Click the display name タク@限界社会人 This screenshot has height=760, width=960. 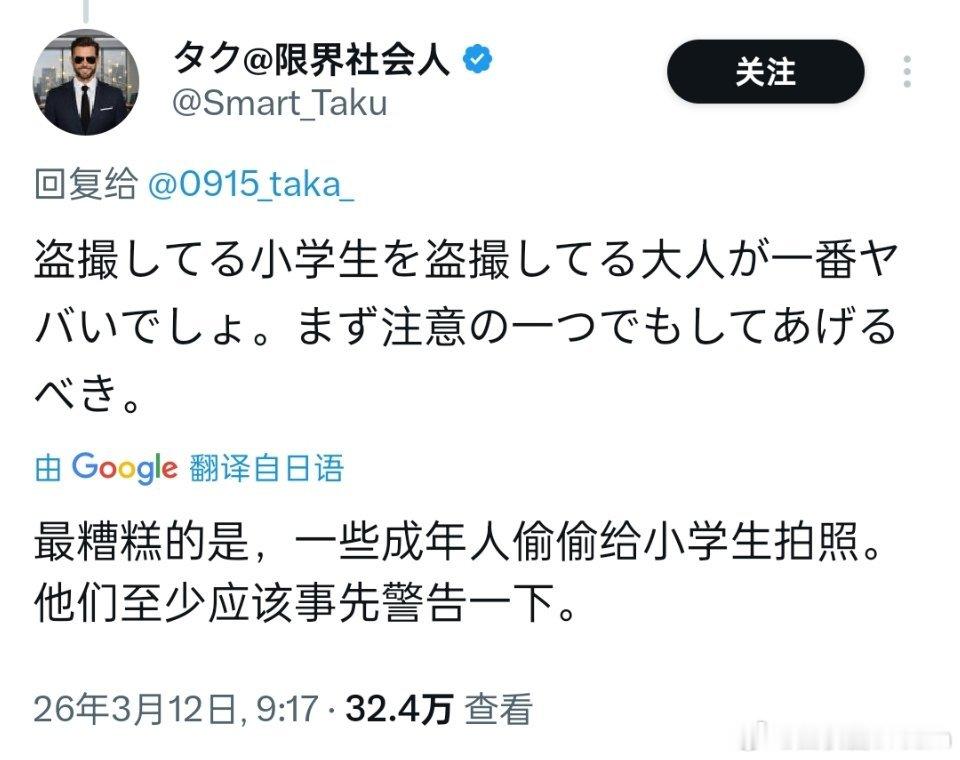tap(315, 58)
